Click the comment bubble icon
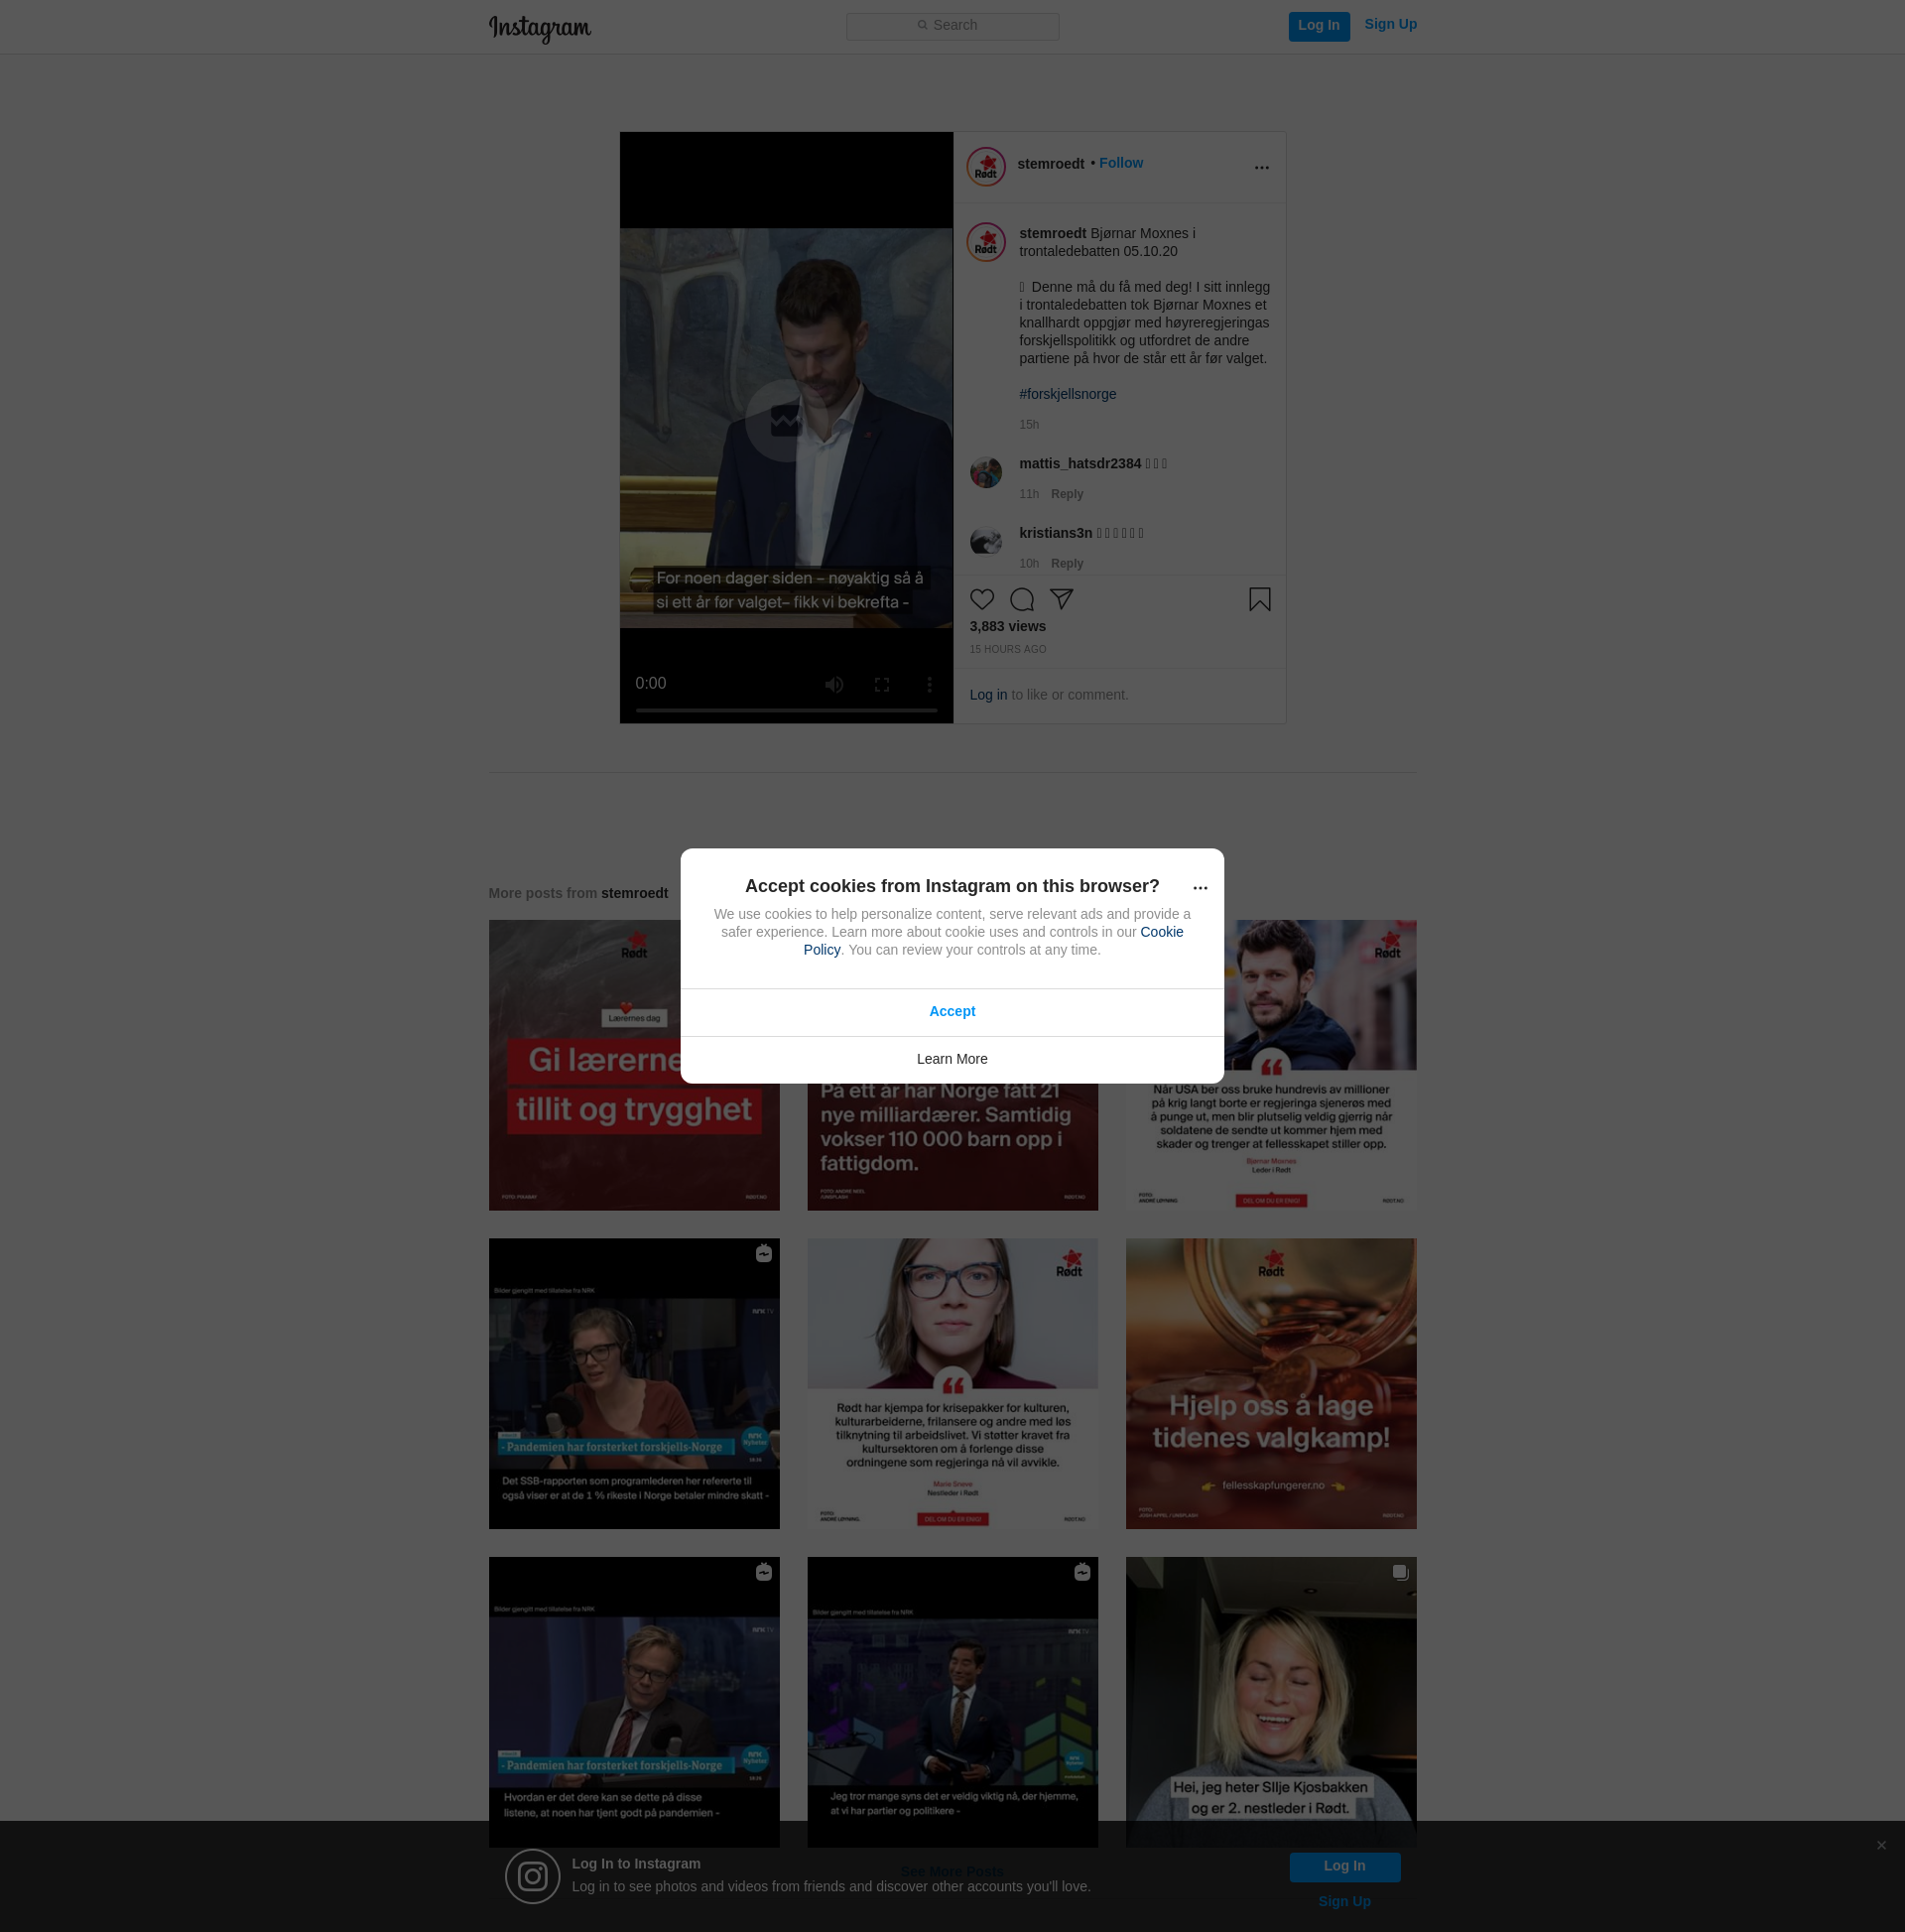This screenshot has height=1932, width=1905. pyautogui.click(x=1021, y=599)
